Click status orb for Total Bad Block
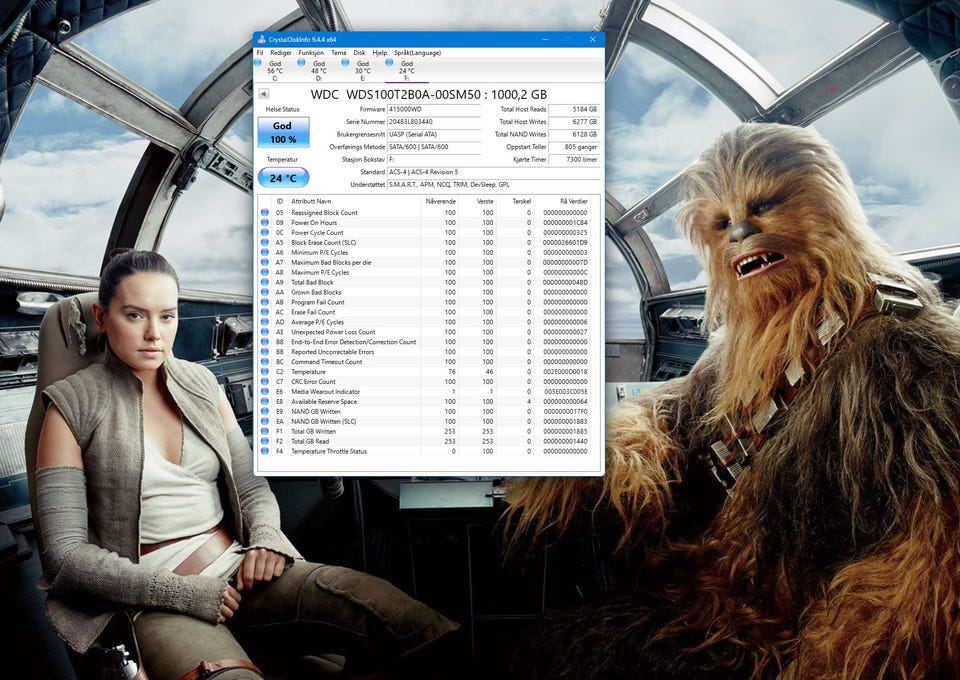The height and width of the screenshot is (680, 960). click(x=264, y=282)
